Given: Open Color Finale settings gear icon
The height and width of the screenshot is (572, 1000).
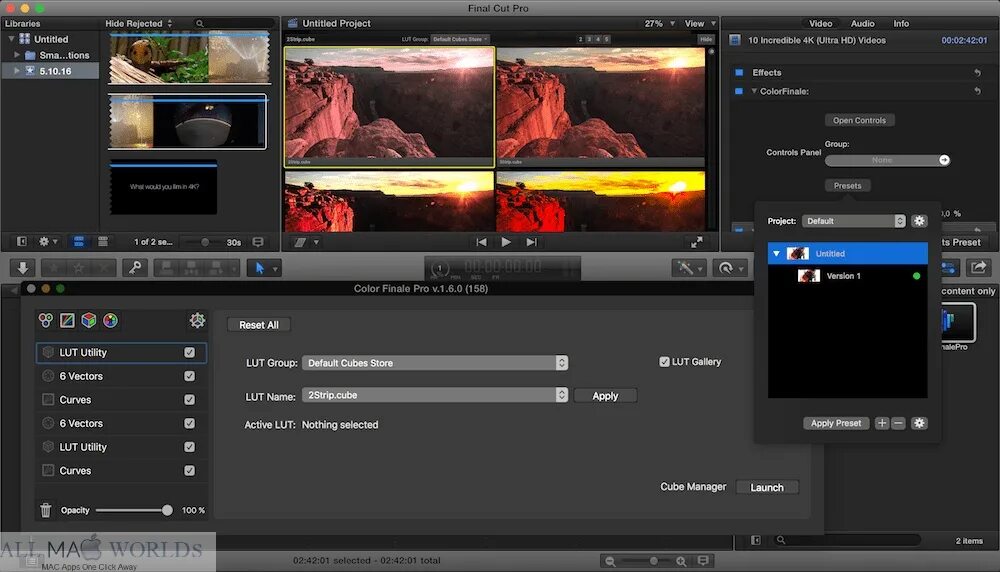Looking at the screenshot, I should 197,320.
